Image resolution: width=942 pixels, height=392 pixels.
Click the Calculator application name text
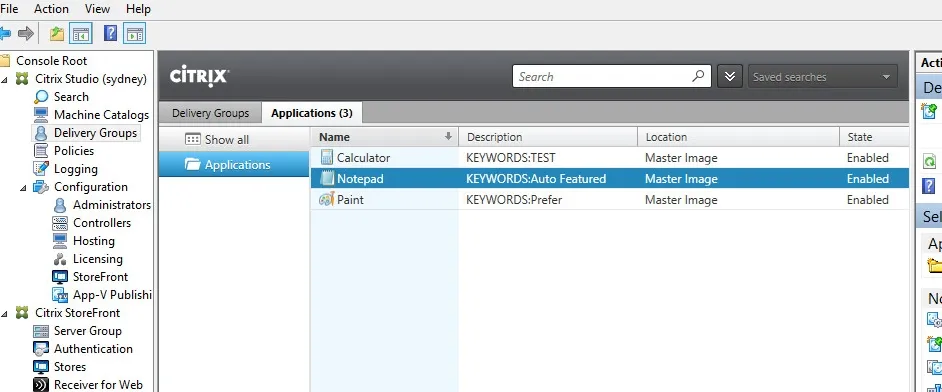pyautogui.click(x=363, y=158)
